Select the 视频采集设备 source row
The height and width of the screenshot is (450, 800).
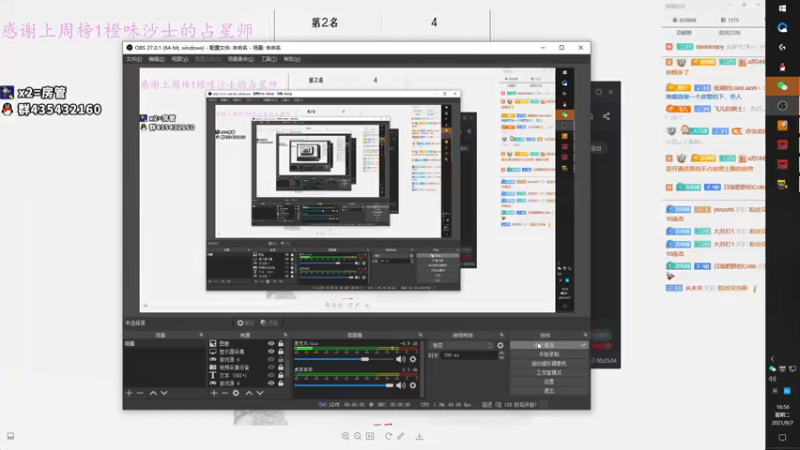coord(248,367)
